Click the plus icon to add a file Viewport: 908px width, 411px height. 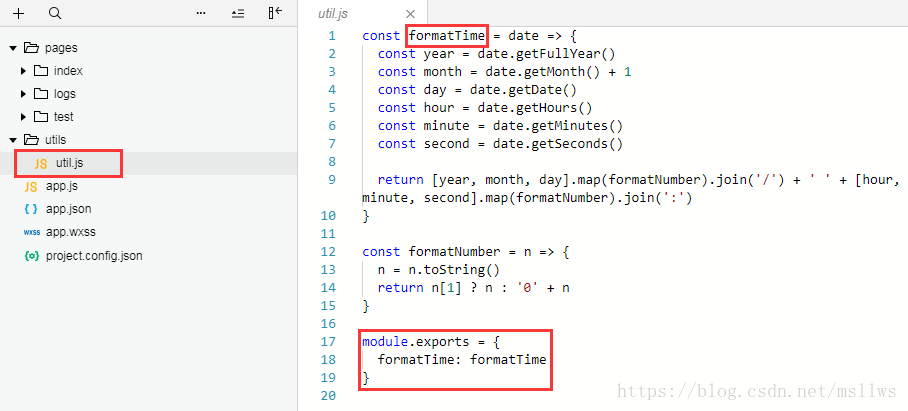18,13
